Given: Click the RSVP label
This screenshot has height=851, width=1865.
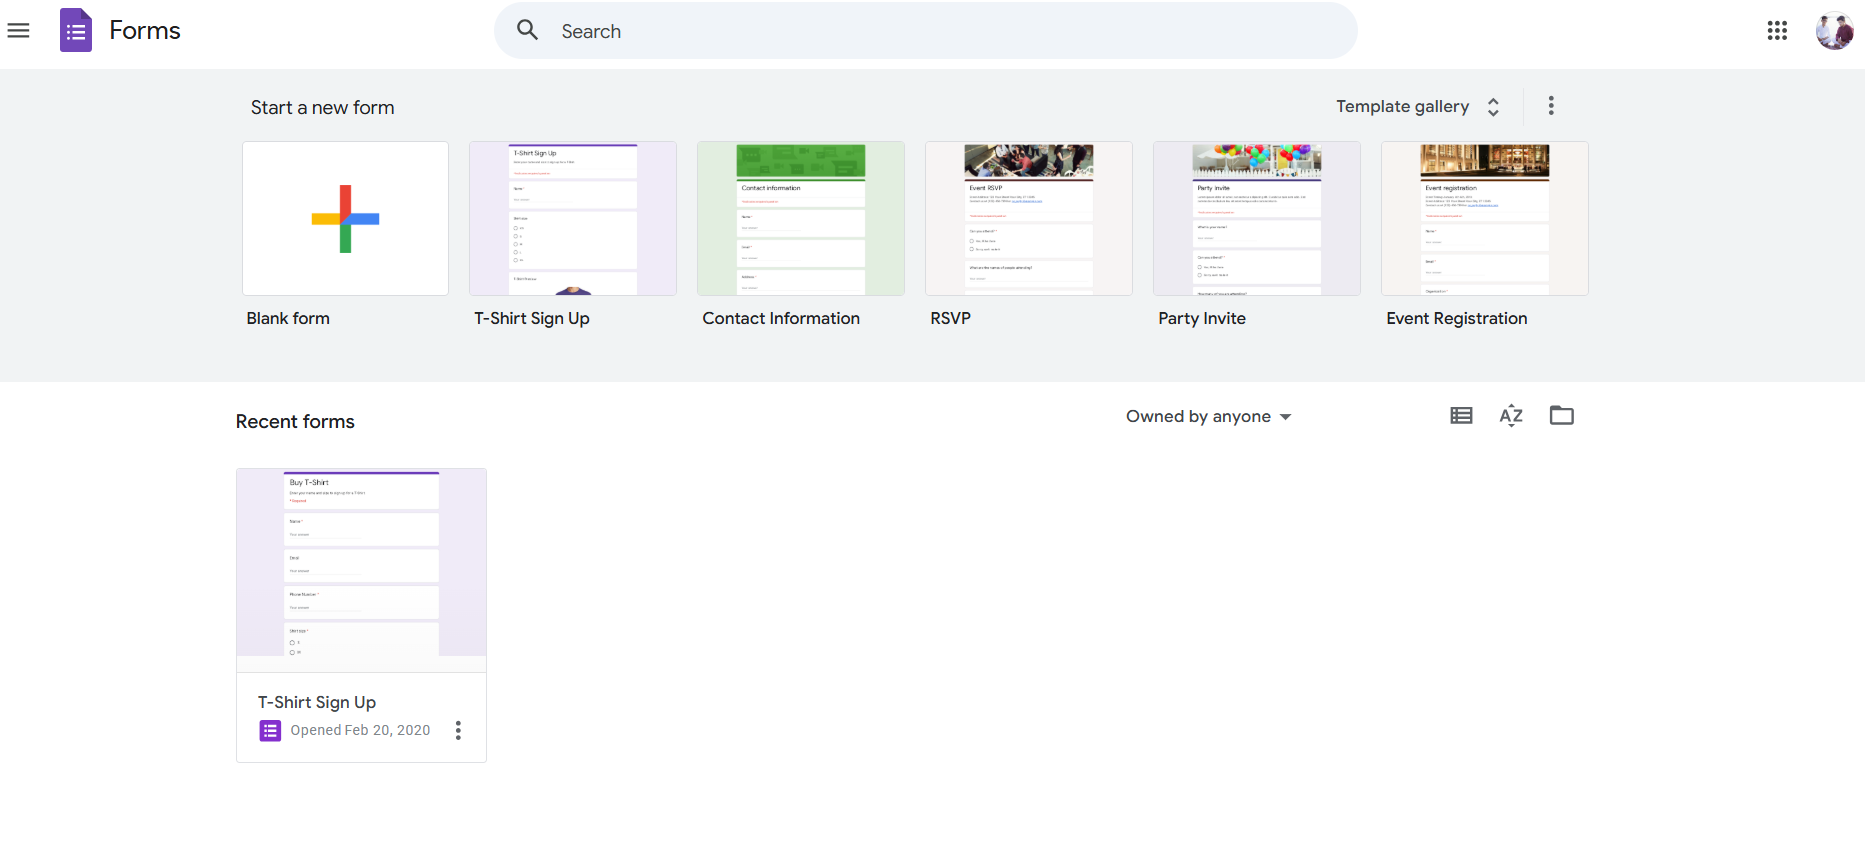Looking at the screenshot, I should click(950, 318).
